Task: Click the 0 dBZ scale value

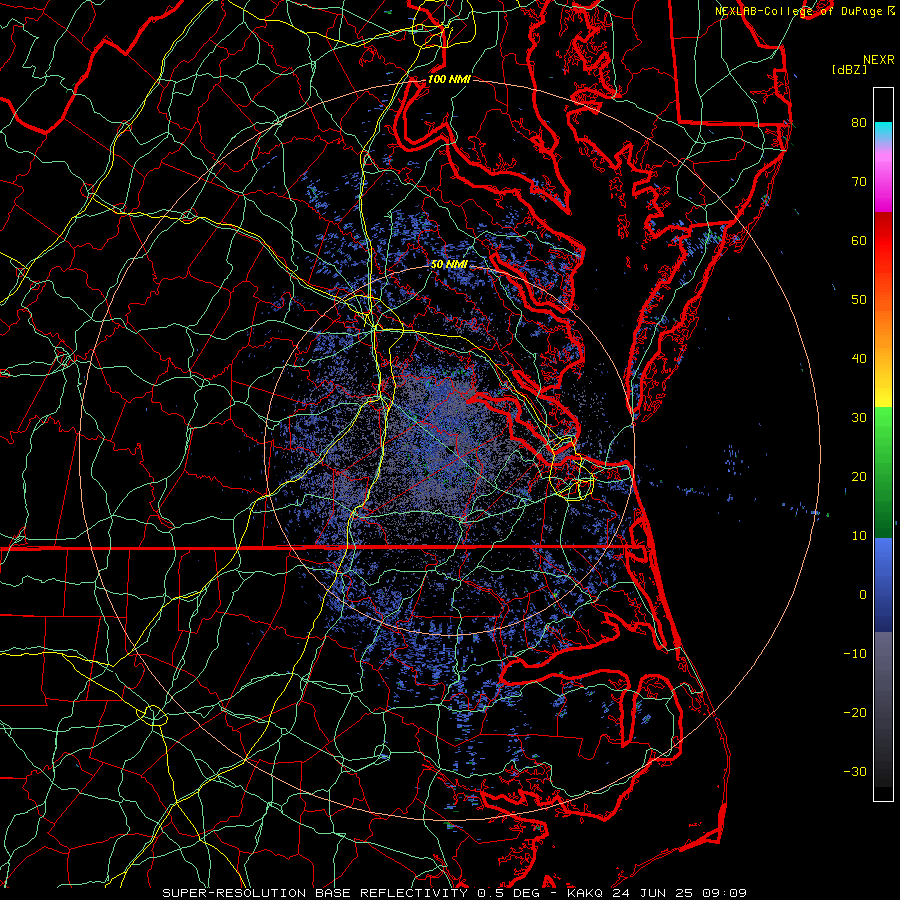Action: (x=863, y=595)
